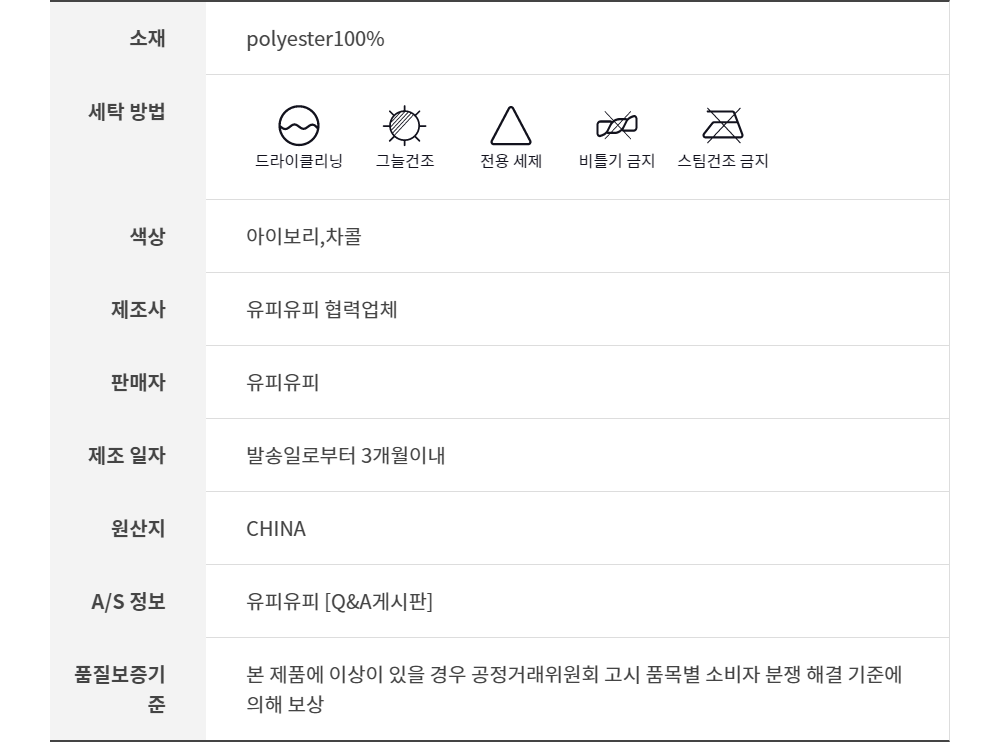The height and width of the screenshot is (742, 1000).
Task: Click the polyester100% material value
Action: (x=315, y=39)
